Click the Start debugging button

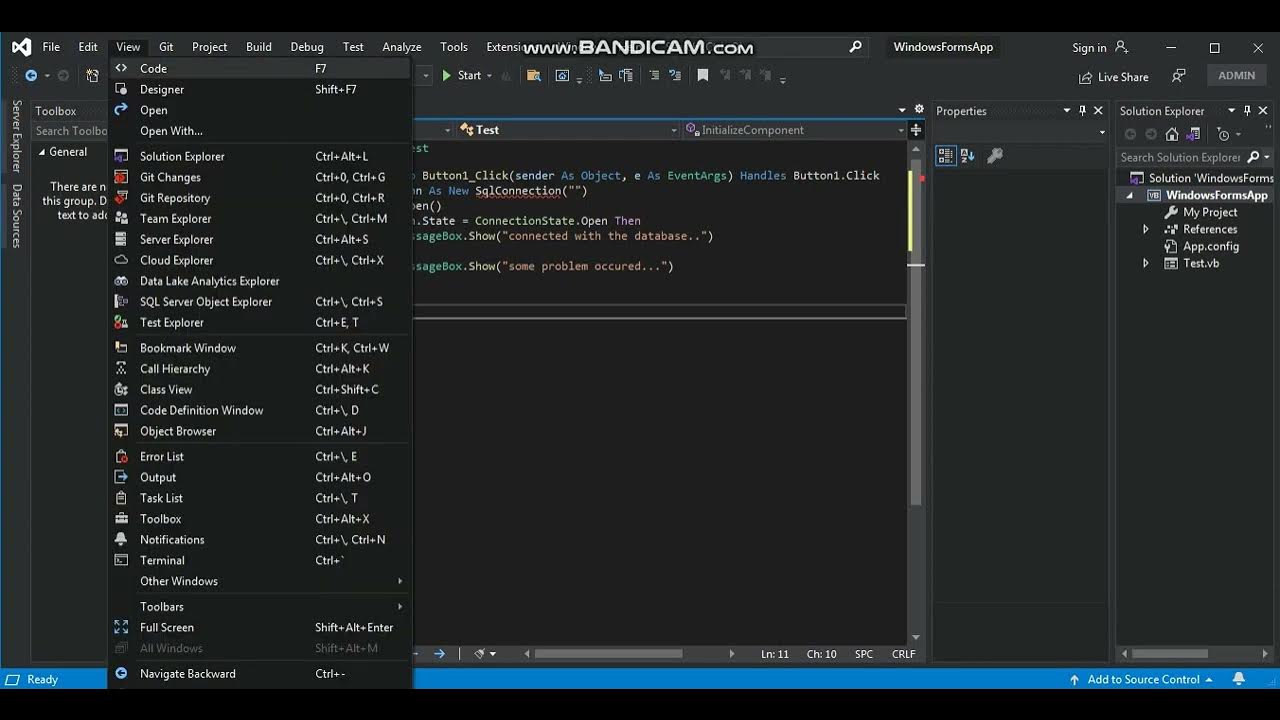click(x=461, y=75)
